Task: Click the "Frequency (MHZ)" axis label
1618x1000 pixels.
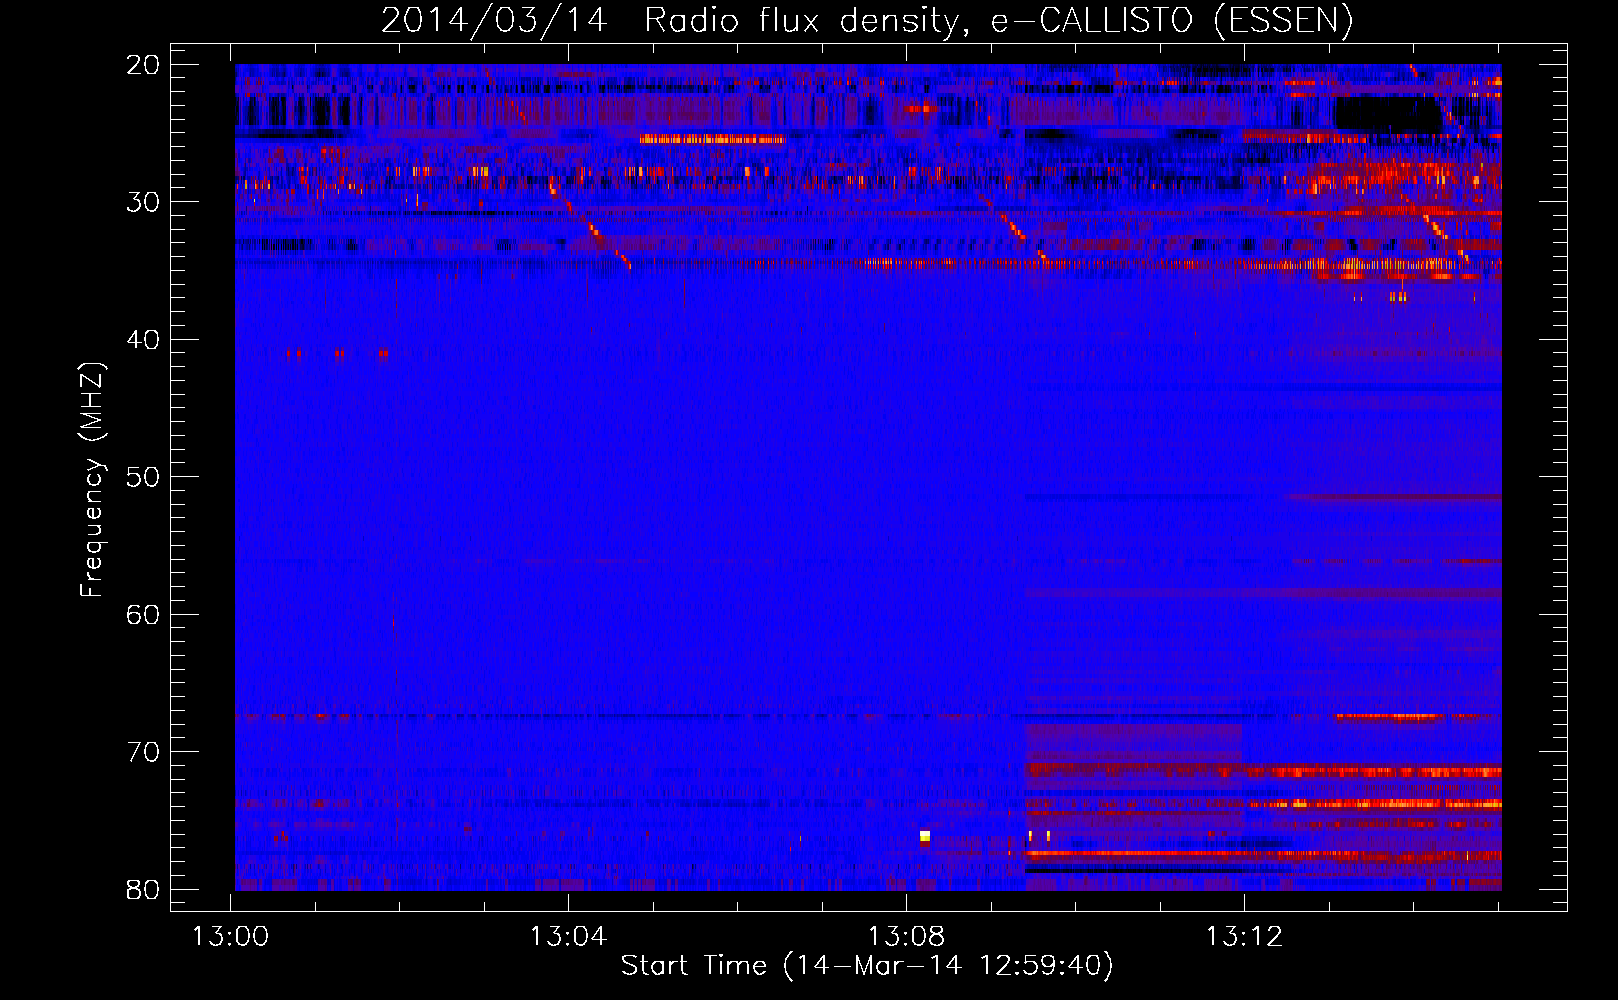Action: (x=92, y=480)
